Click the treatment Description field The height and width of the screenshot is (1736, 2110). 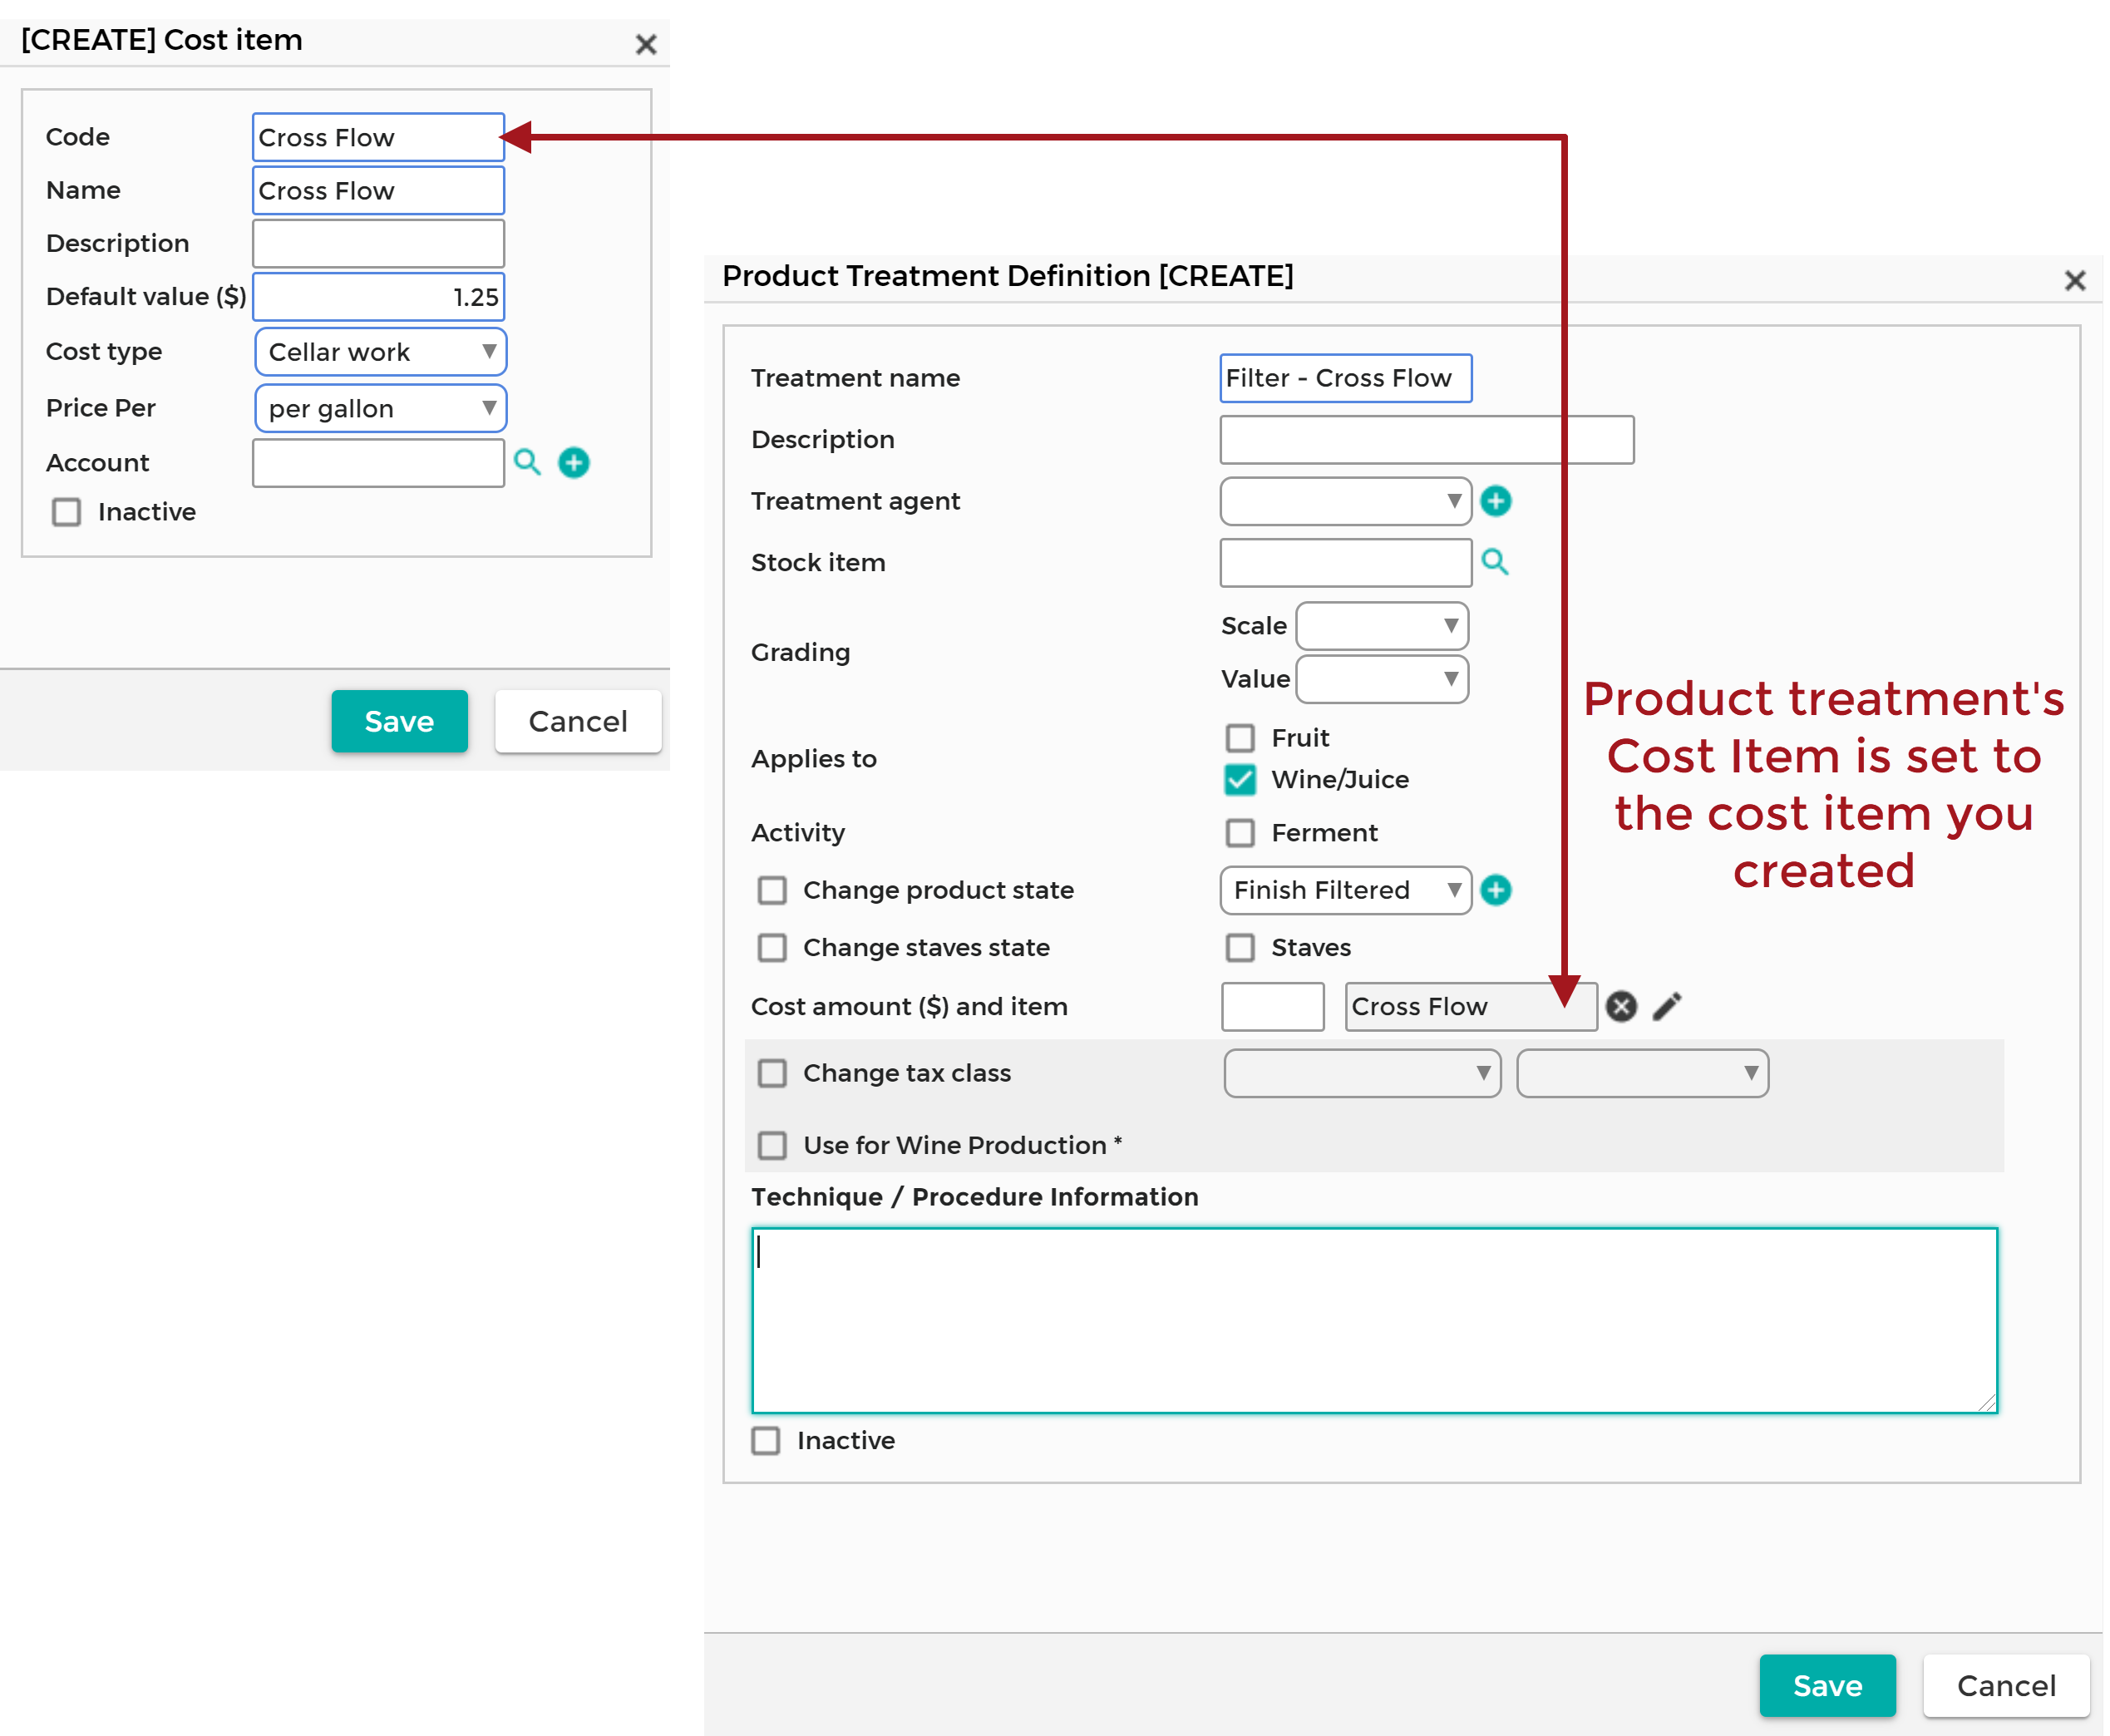click(x=1427, y=440)
